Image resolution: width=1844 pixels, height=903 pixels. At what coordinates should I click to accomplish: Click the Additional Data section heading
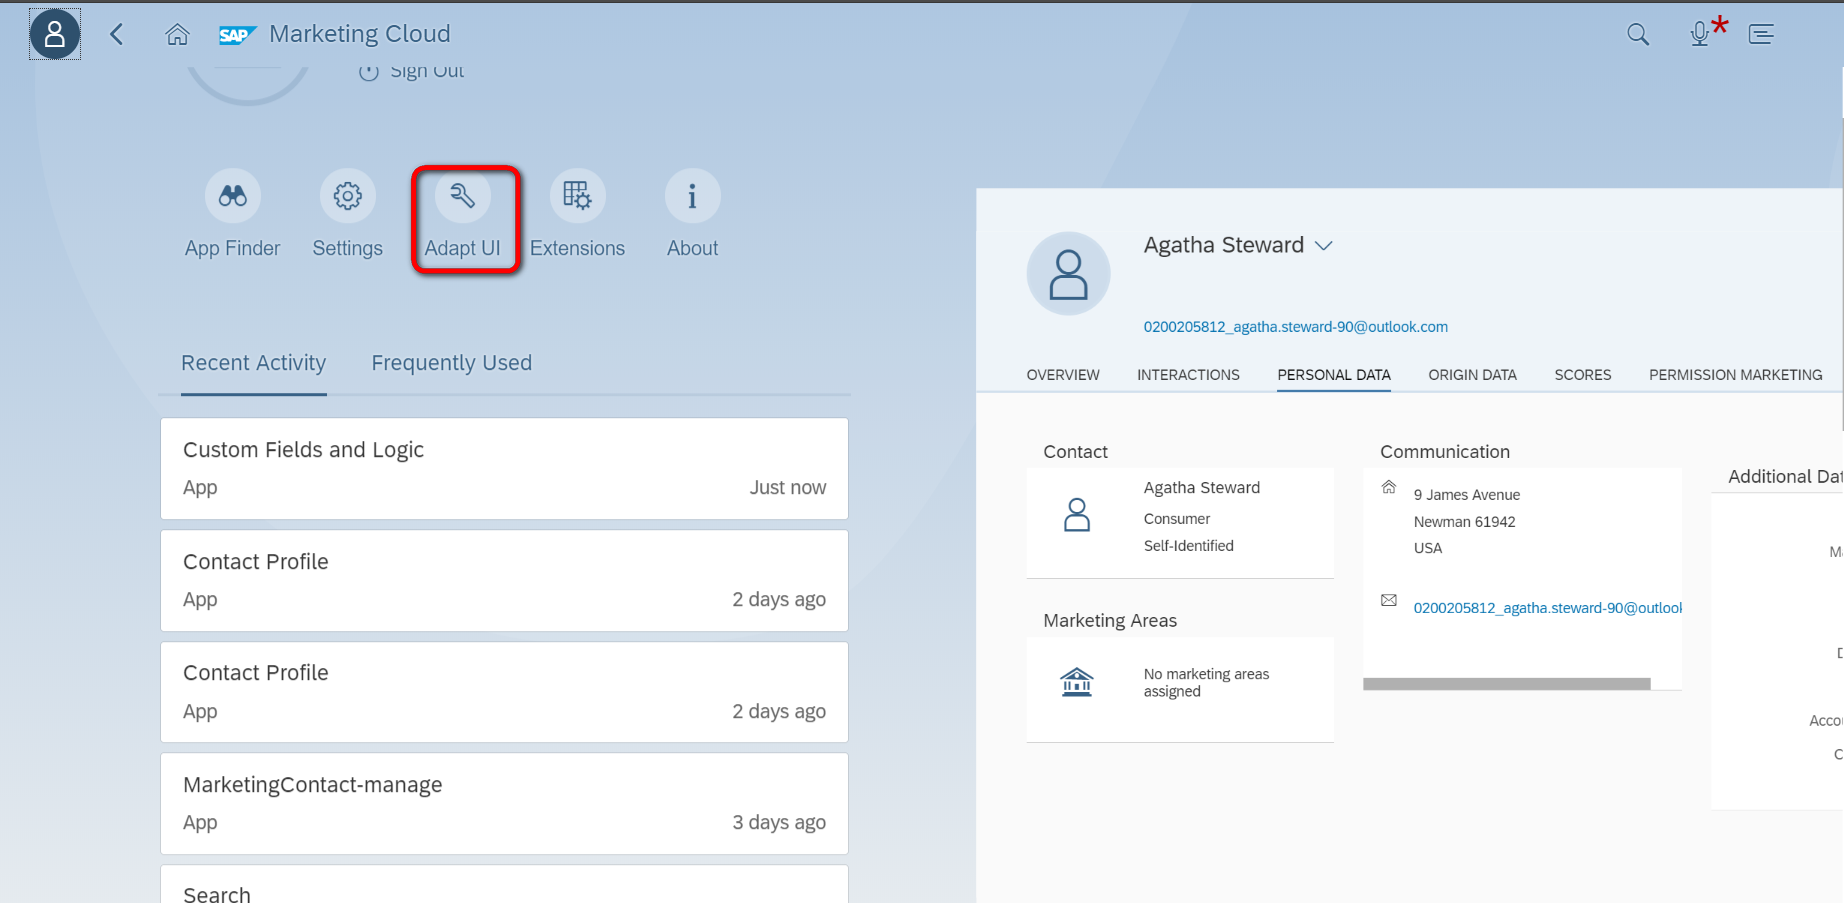1785,477
